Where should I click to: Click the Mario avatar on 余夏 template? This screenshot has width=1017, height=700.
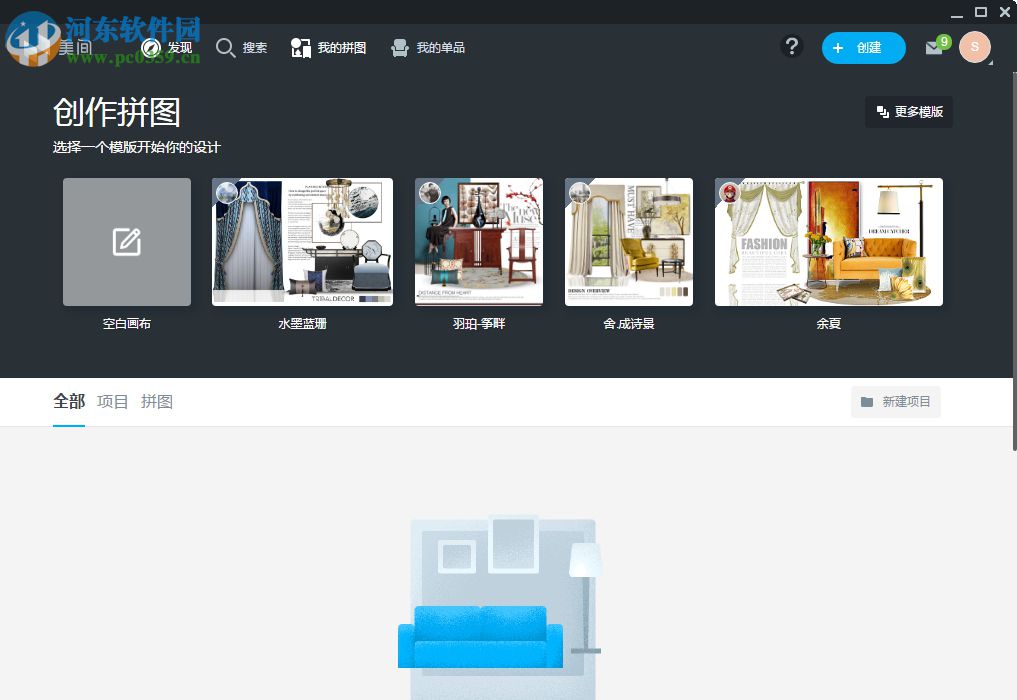(730, 193)
